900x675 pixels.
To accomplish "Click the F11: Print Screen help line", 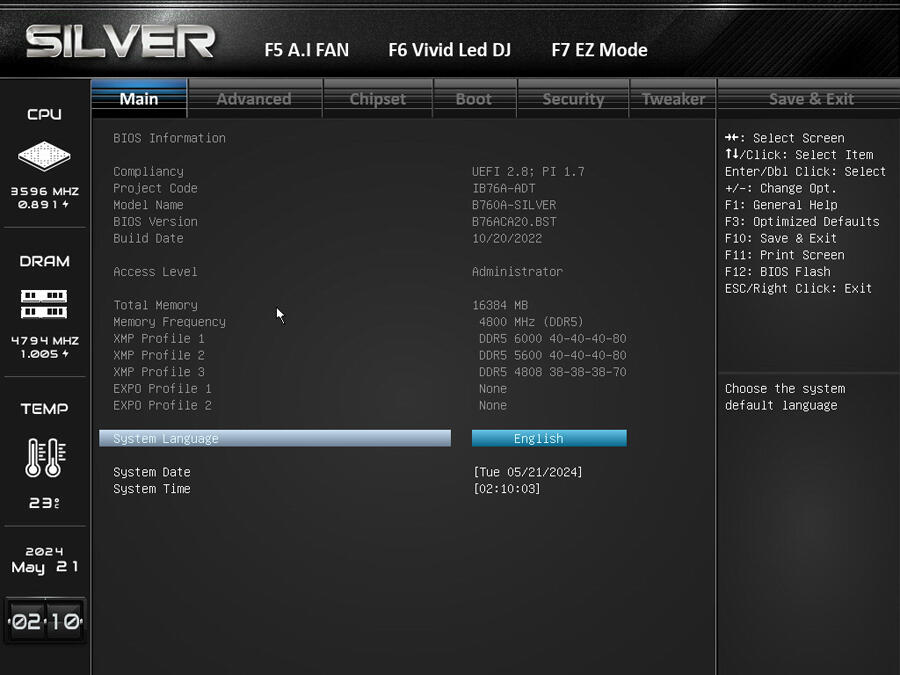I will click(x=784, y=255).
